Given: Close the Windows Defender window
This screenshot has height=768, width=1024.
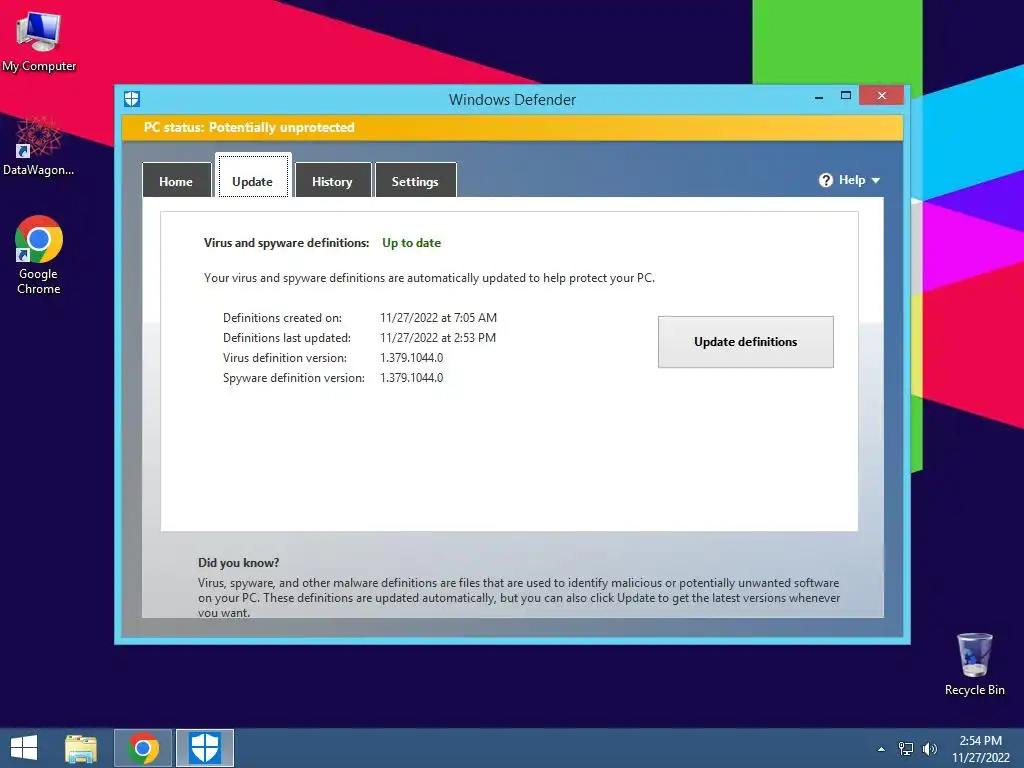Looking at the screenshot, I should [x=882, y=96].
